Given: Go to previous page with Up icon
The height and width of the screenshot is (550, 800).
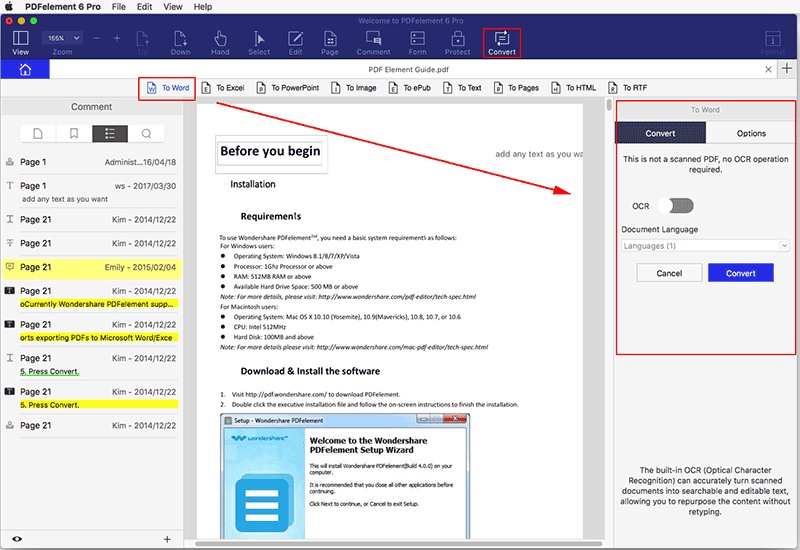Looking at the screenshot, I should (143, 43).
